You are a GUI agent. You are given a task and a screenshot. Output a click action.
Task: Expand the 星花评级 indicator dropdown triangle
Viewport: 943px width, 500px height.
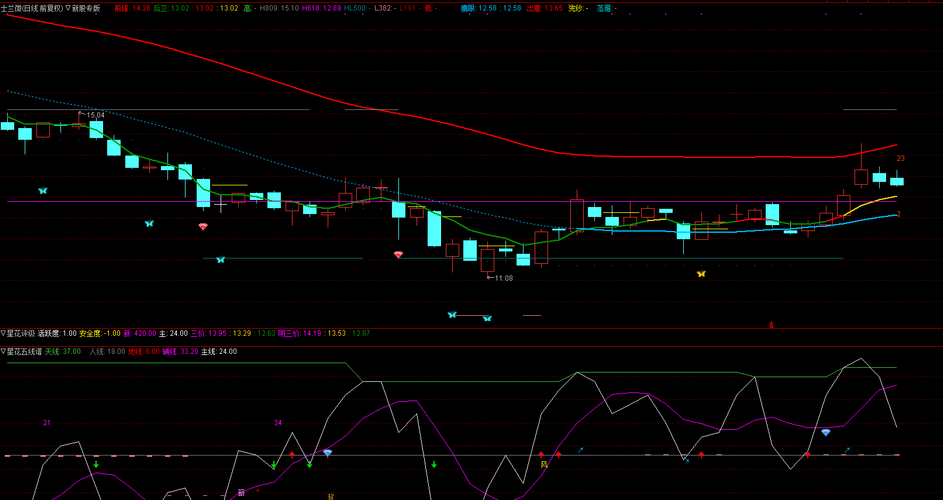click(x=3, y=333)
